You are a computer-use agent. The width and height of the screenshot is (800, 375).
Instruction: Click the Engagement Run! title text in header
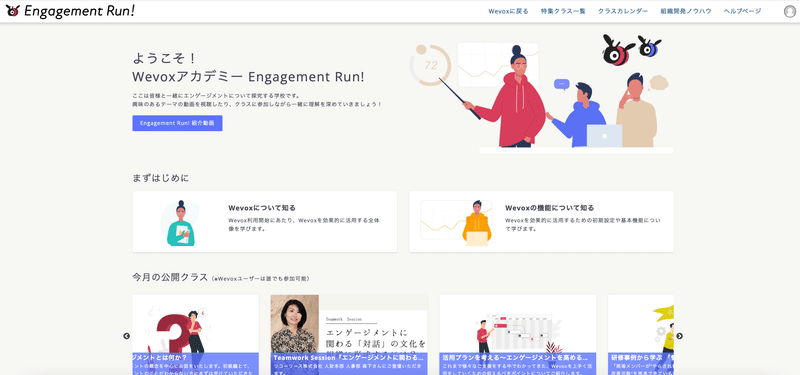coord(79,11)
